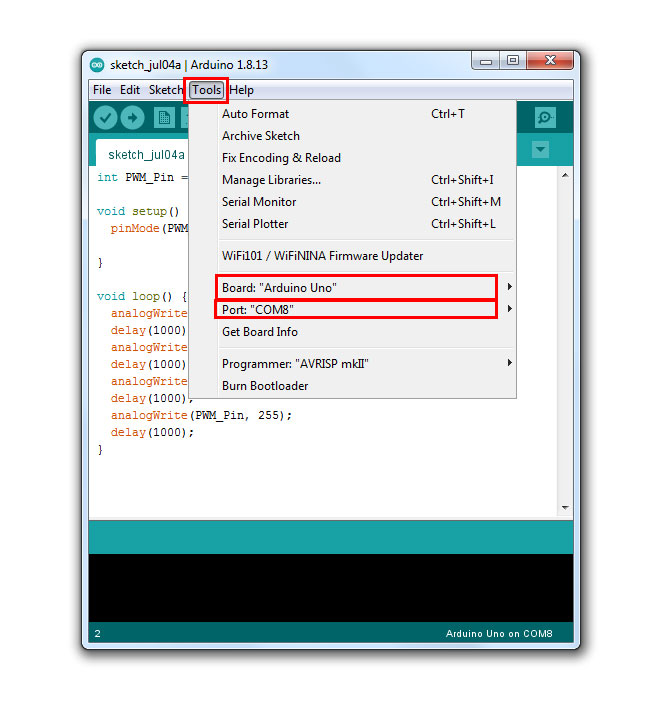658x718 pixels.
Task: Launch Serial Plotter from menu
Action: [x=353, y=223]
